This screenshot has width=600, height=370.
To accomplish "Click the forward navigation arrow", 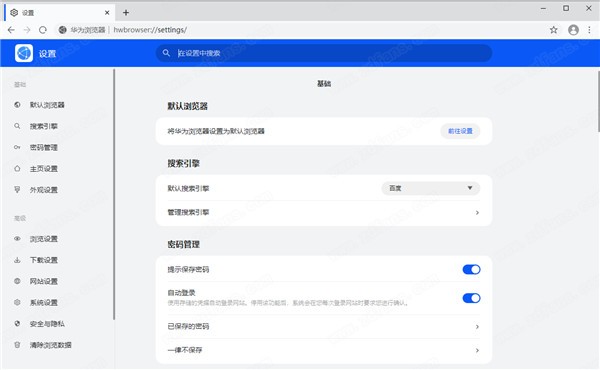I will pyautogui.click(x=27, y=30).
